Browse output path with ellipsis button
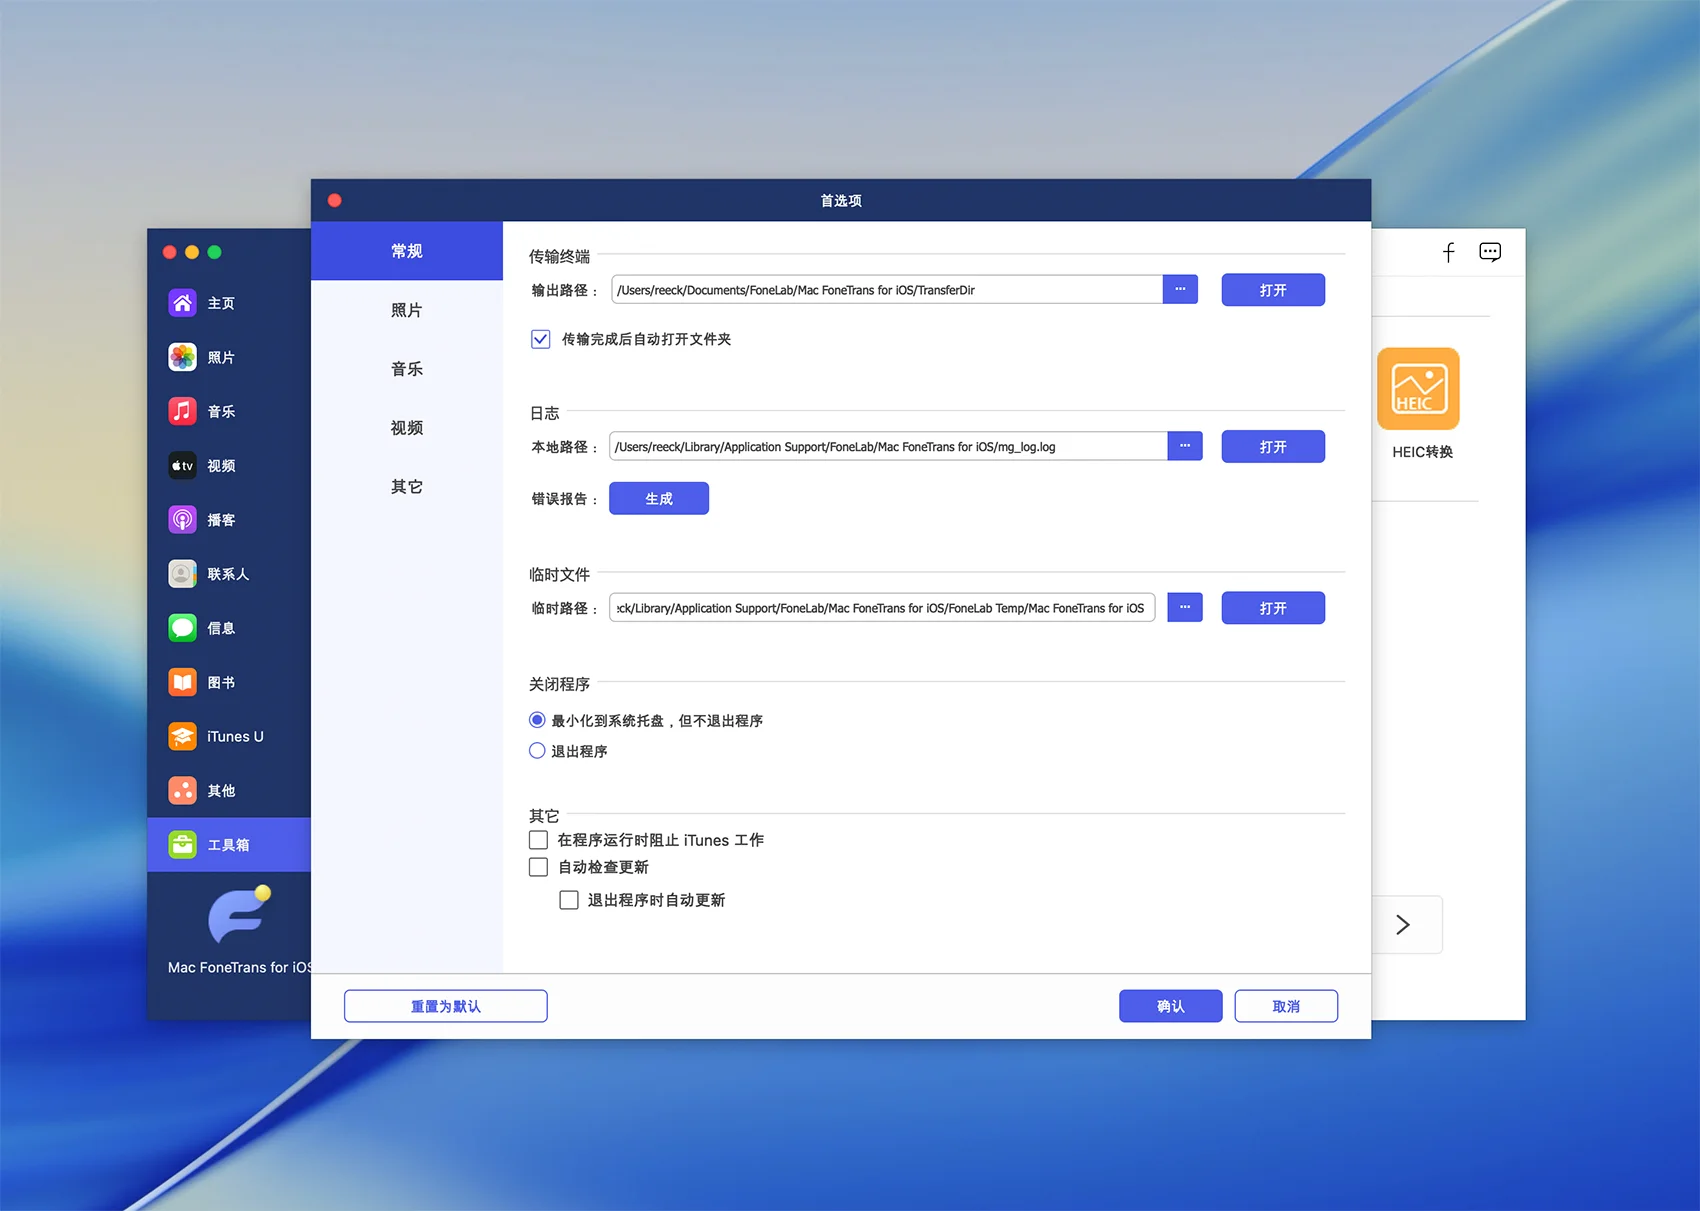The width and height of the screenshot is (1700, 1211). [1180, 290]
